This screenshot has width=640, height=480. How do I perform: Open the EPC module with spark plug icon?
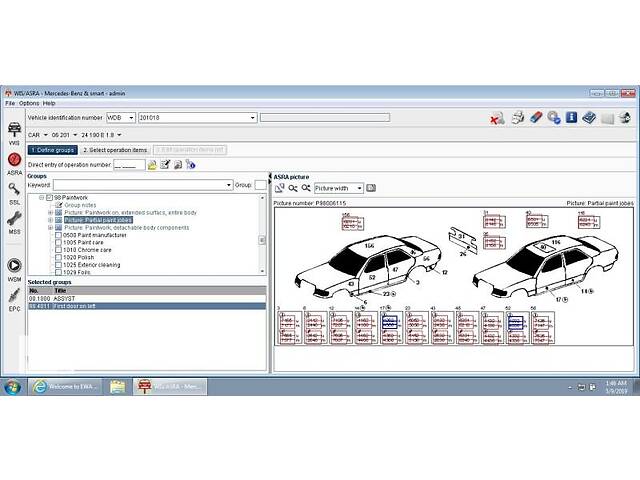14,300
